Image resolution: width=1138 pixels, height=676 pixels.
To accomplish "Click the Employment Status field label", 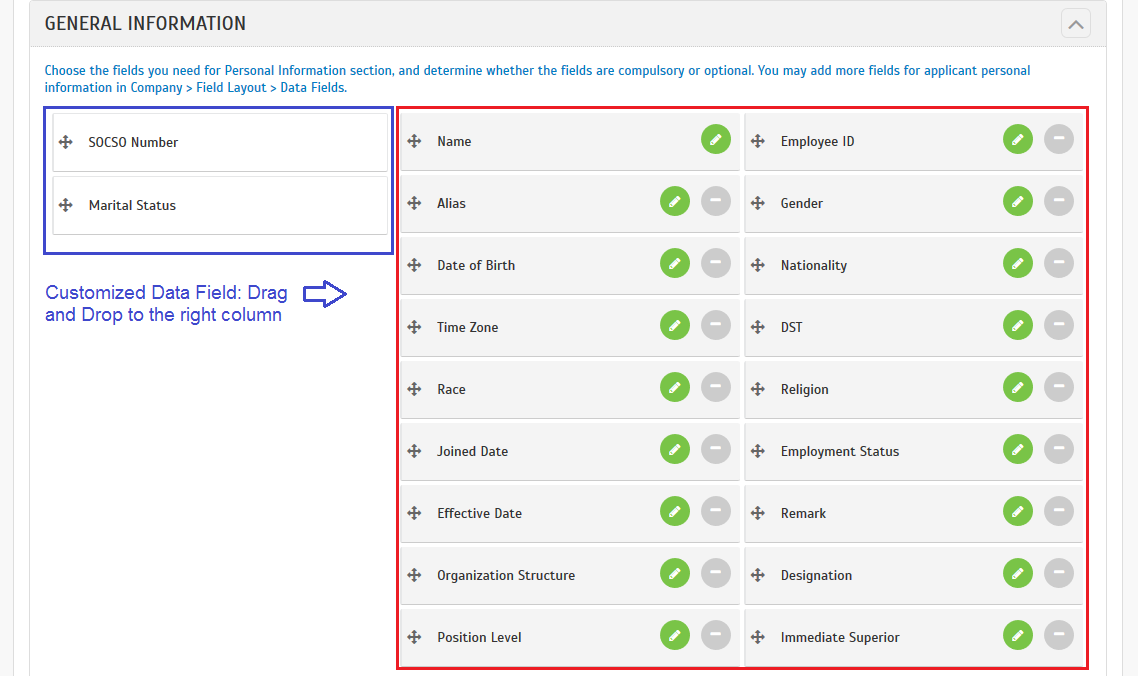I will [x=839, y=451].
